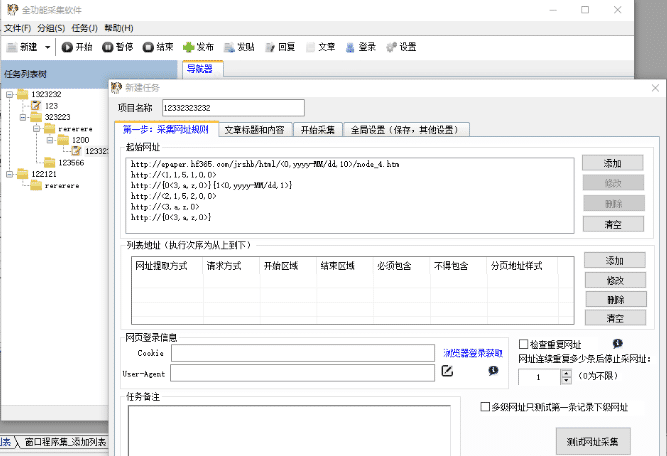Open the 新建 dropdown arrow

pos(48,47)
